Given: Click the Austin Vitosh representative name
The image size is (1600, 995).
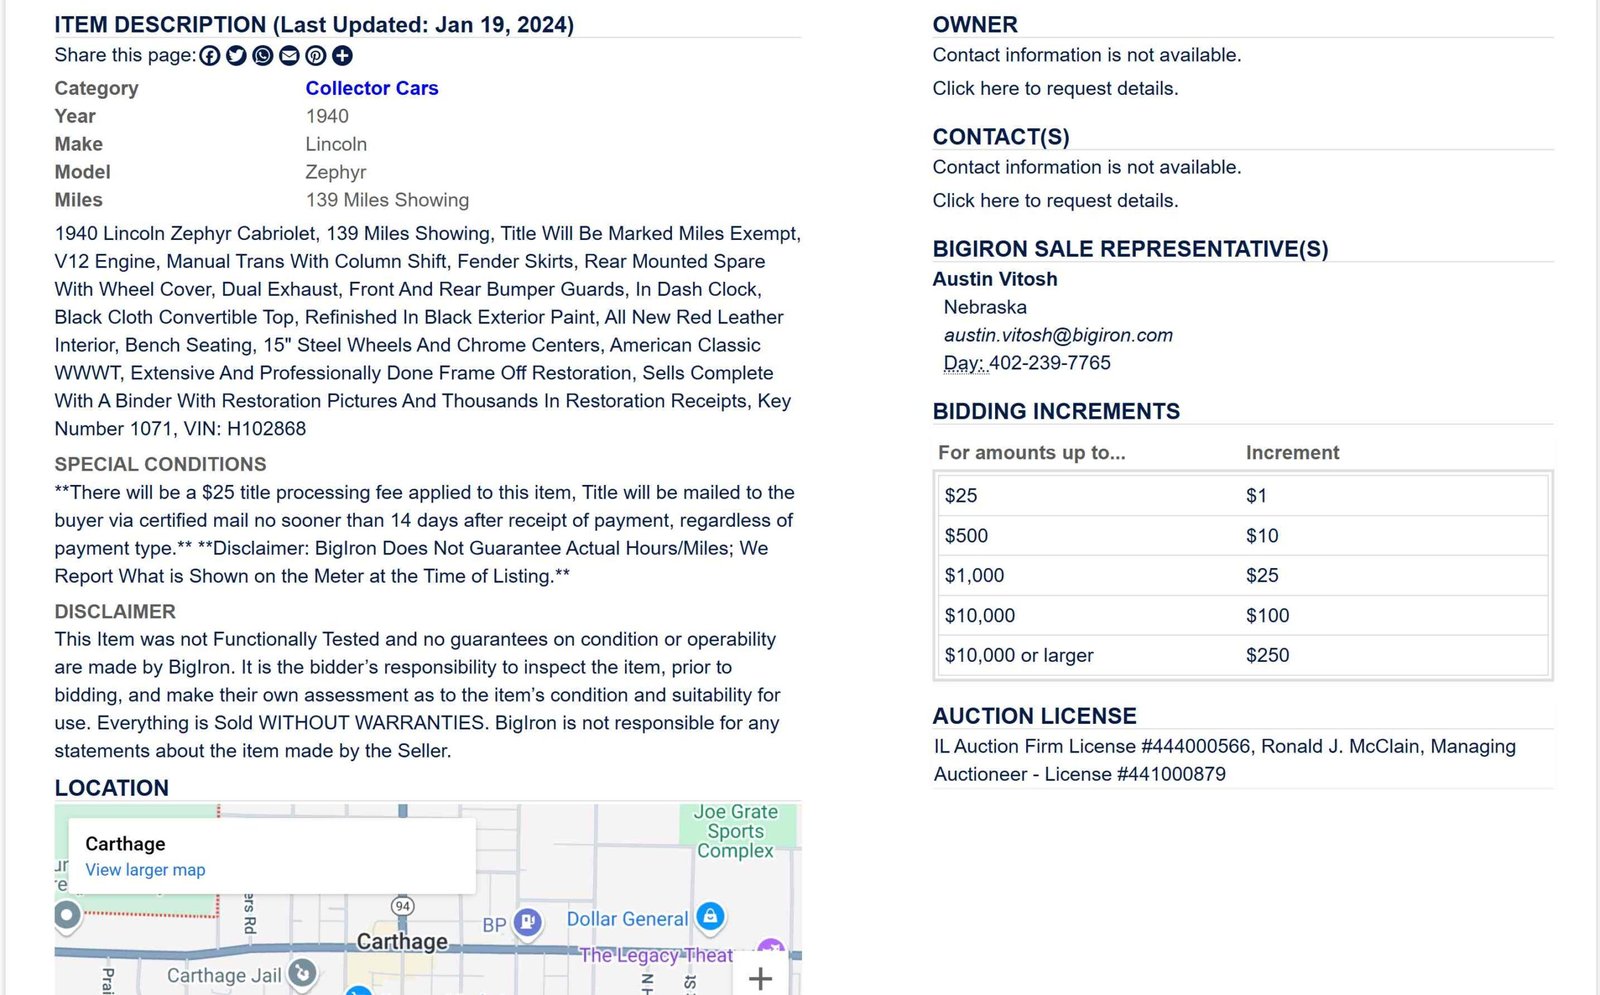Looking at the screenshot, I should (x=995, y=279).
